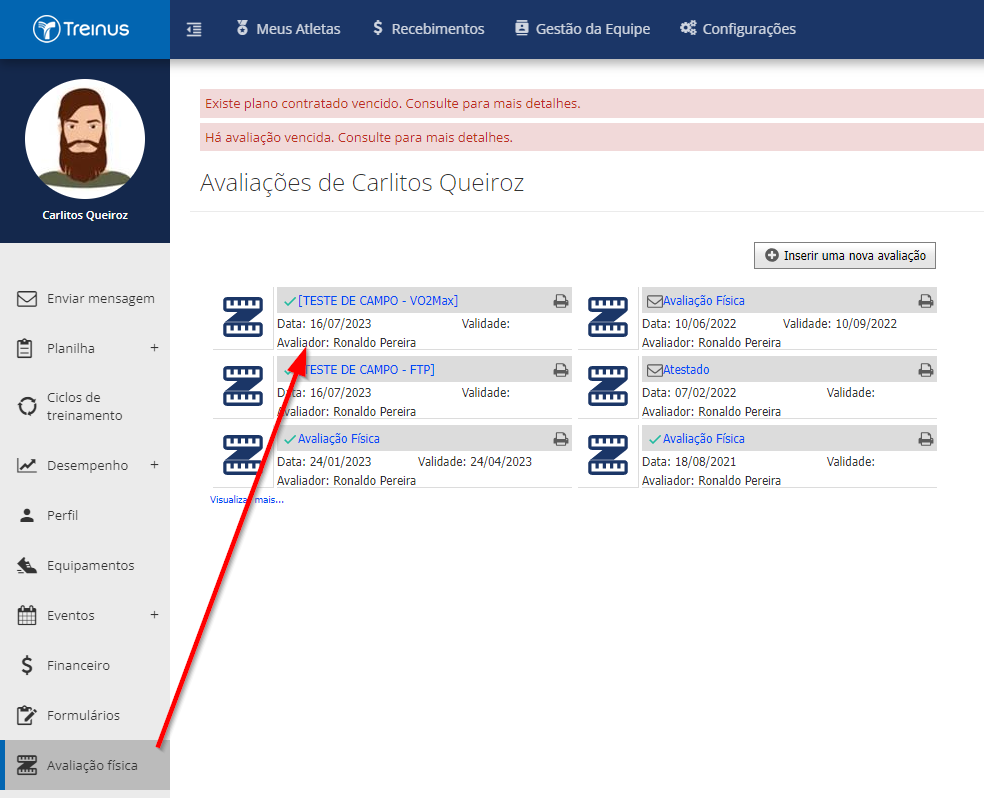Open the Visualizar mais link

[247, 499]
